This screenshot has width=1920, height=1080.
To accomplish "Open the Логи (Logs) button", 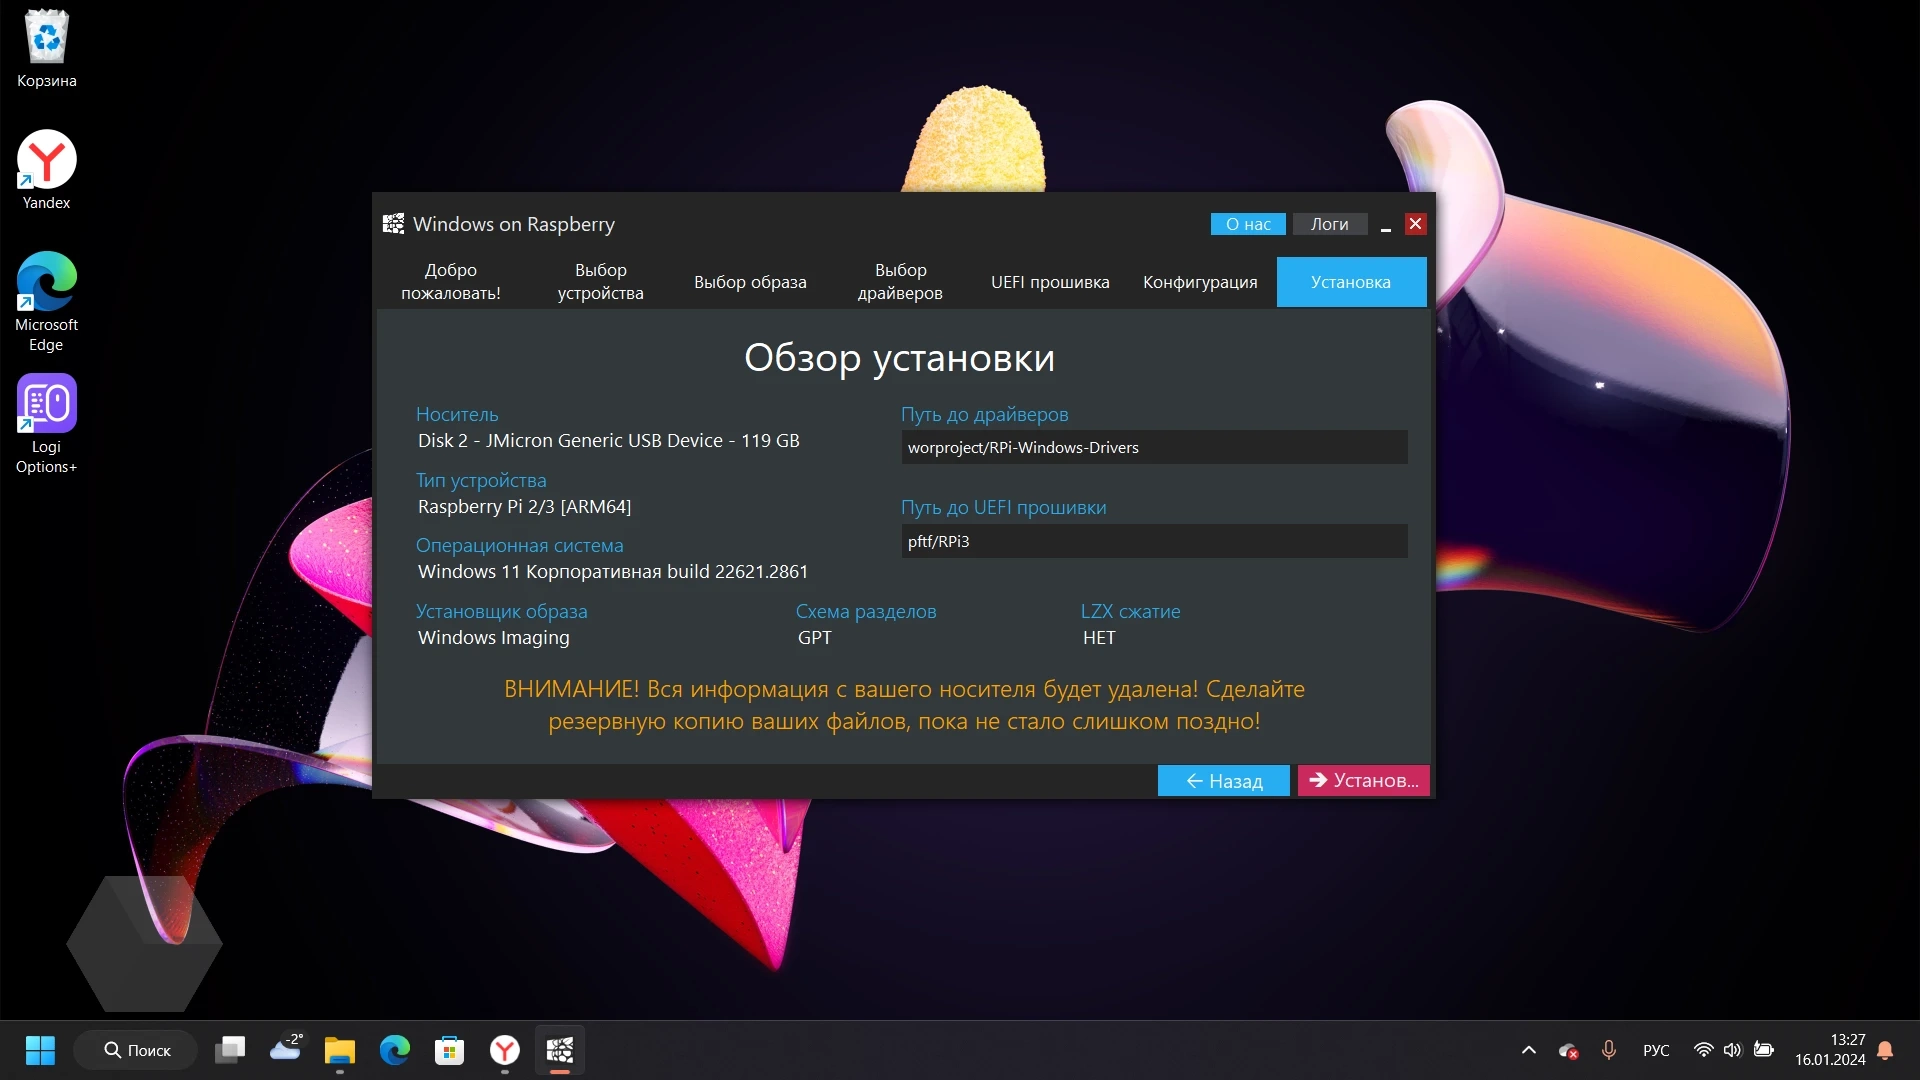I will pos(1330,224).
